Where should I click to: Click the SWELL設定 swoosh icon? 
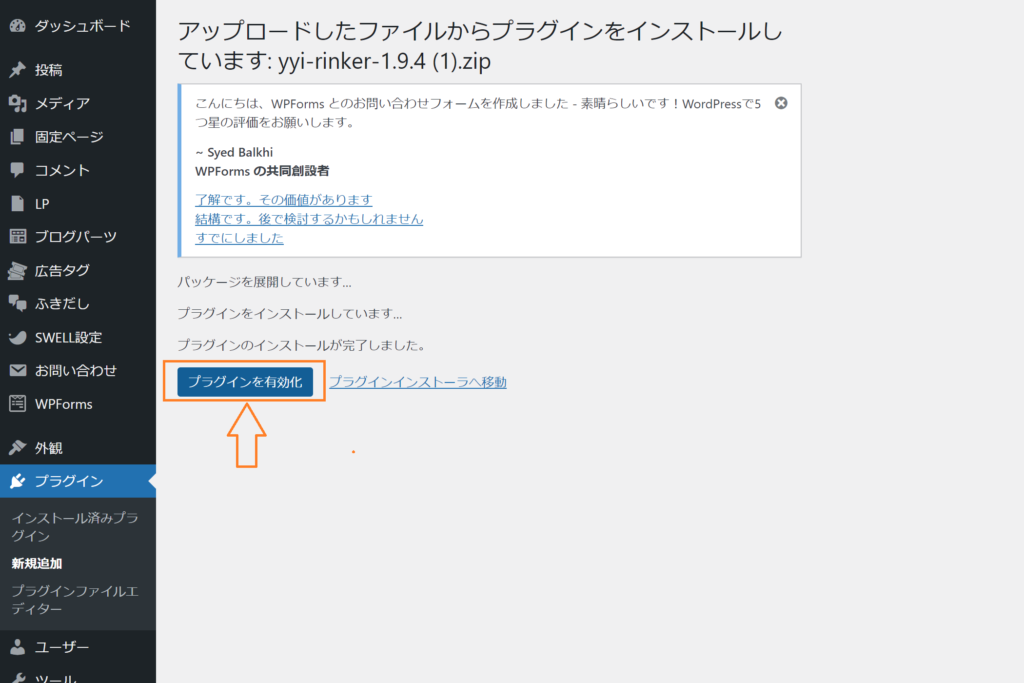tap(18, 338)
